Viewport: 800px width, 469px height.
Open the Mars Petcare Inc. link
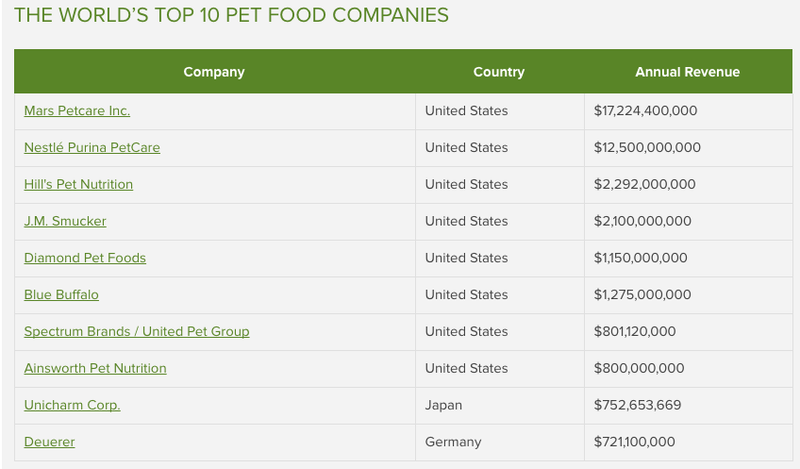coord(77,111)
